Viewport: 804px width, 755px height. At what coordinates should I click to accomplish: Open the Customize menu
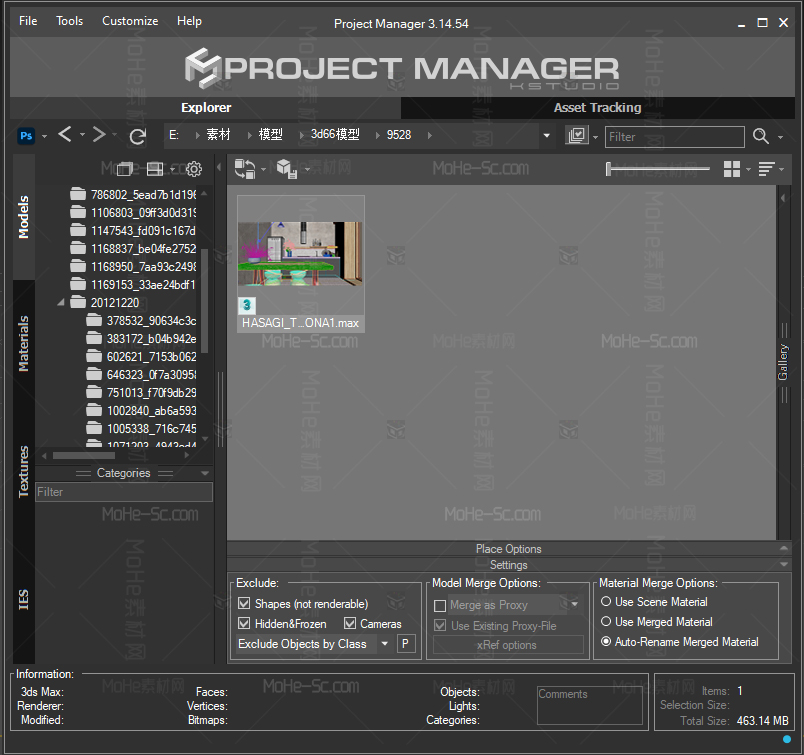point(130,21)
